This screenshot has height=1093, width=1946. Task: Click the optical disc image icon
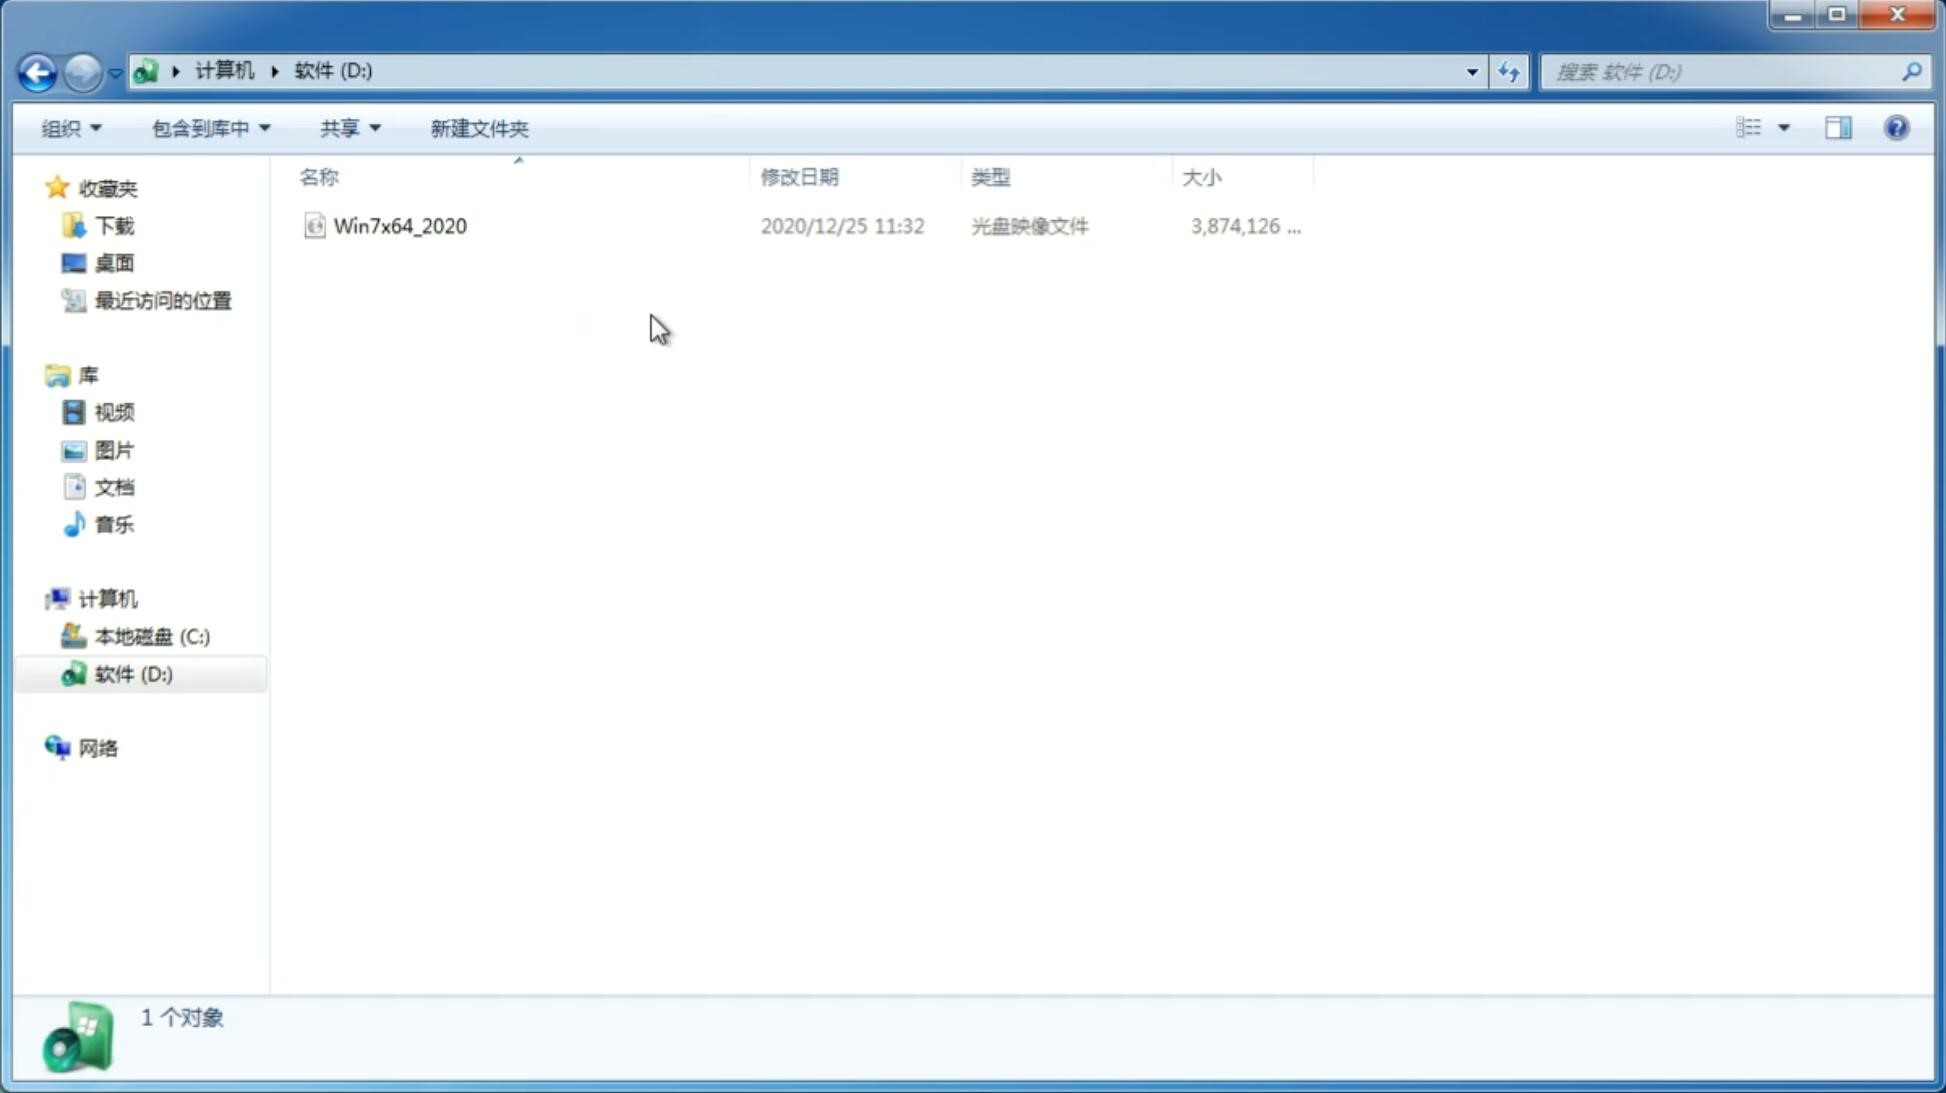click(x=314, y=226)
